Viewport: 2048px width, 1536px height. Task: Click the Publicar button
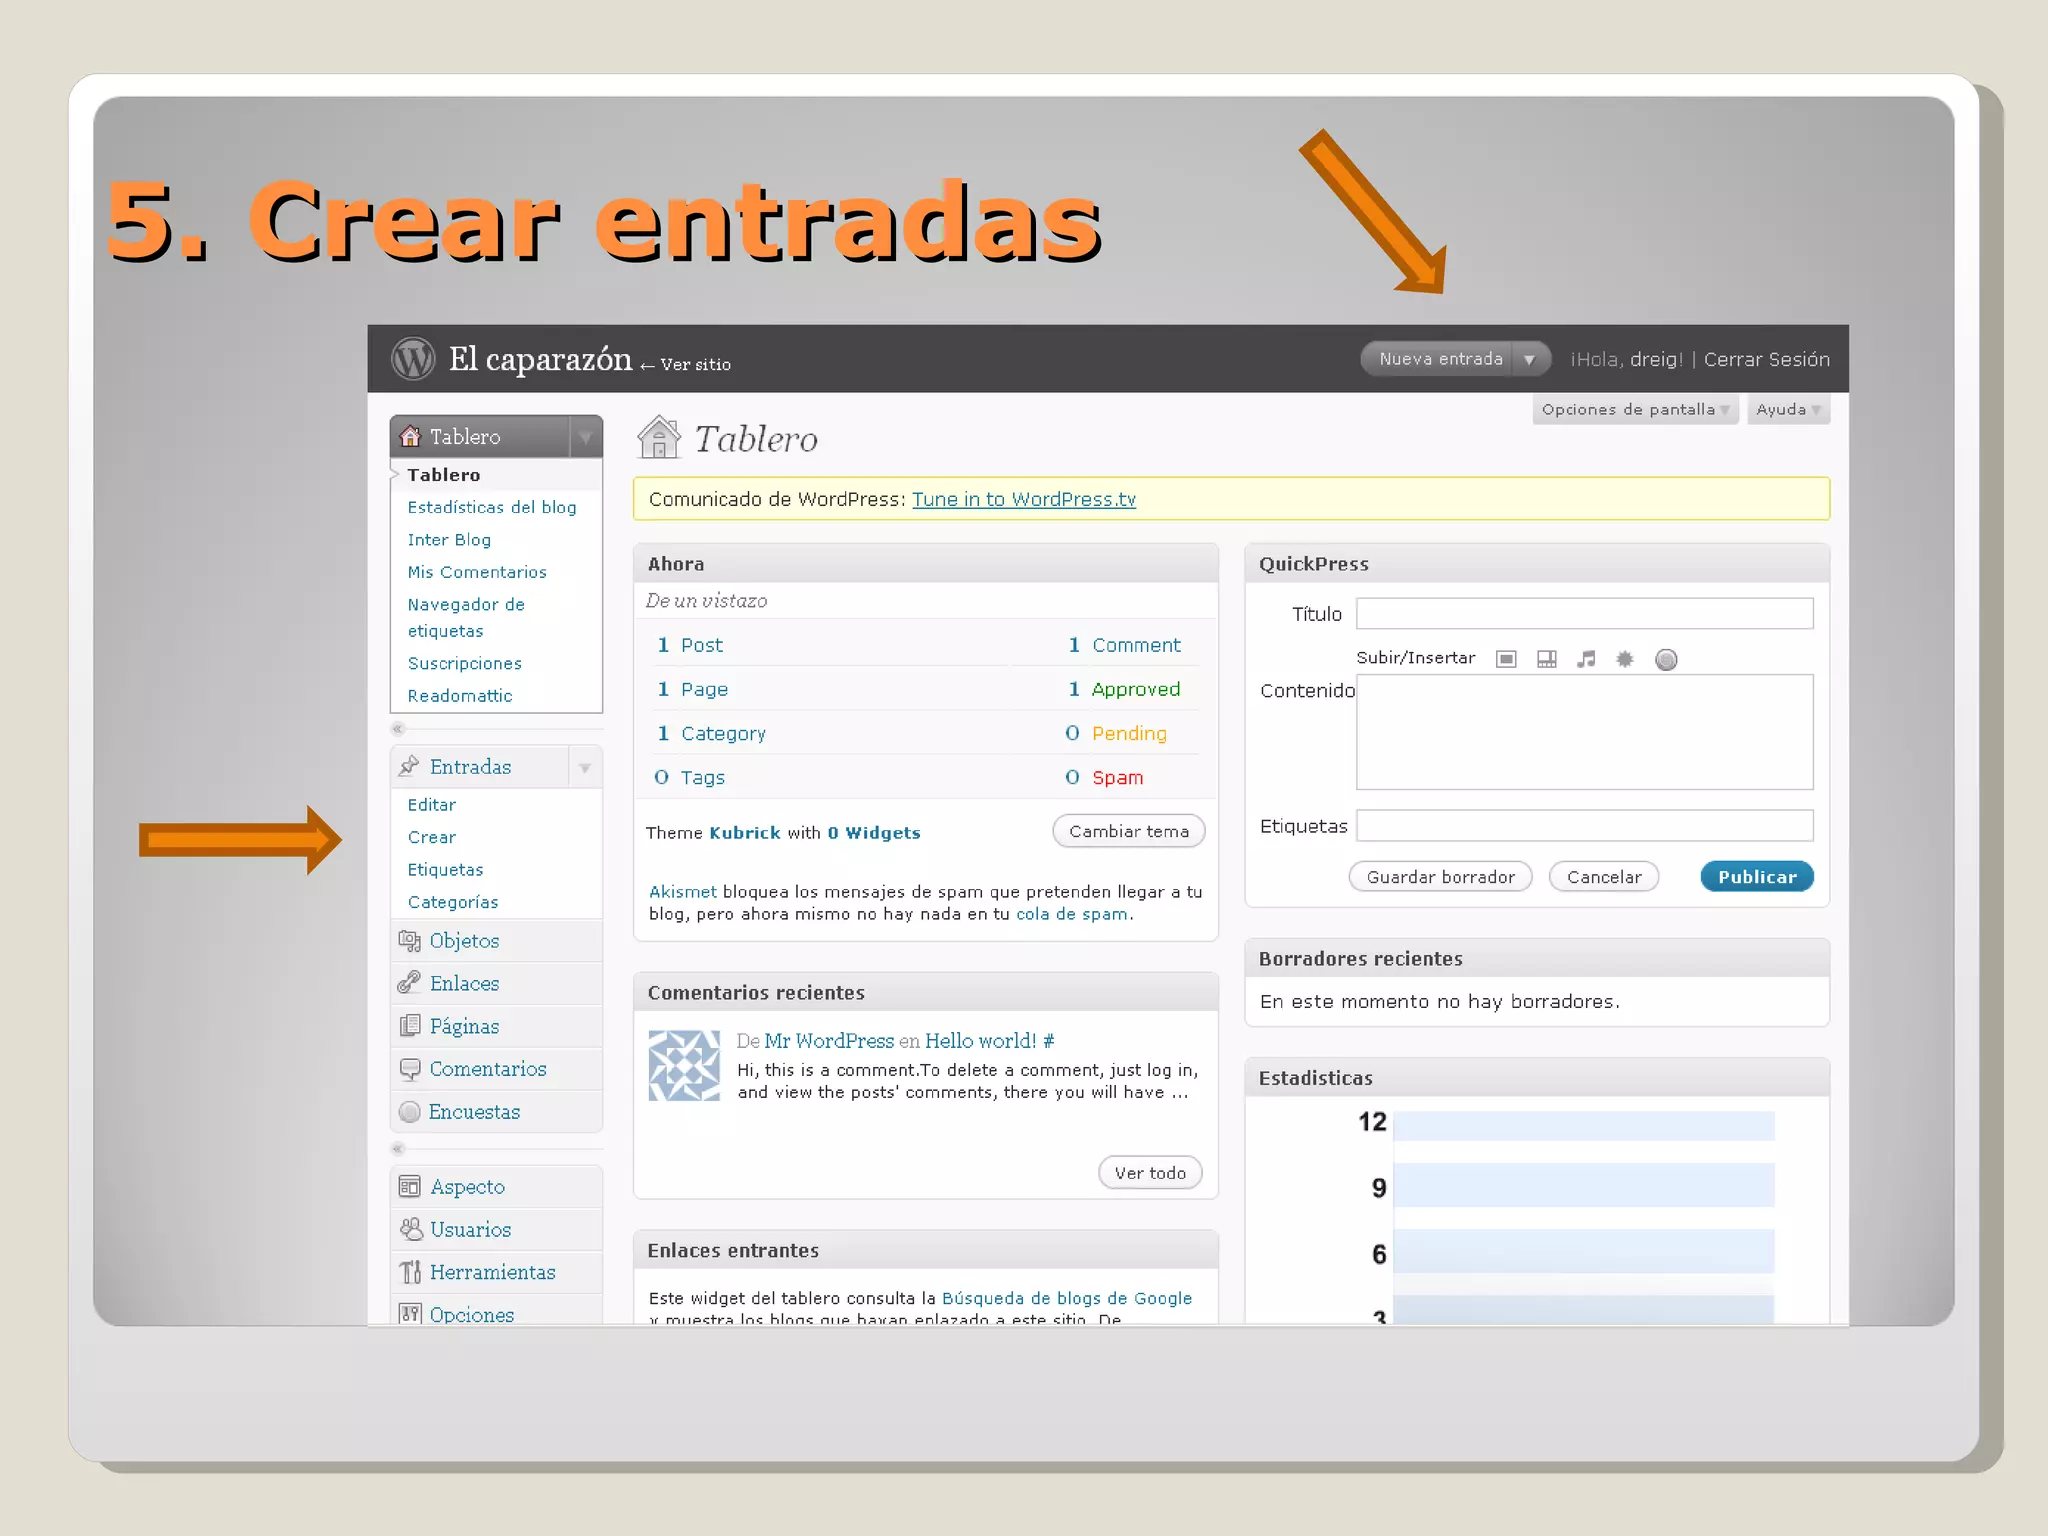pos(1757,877)
